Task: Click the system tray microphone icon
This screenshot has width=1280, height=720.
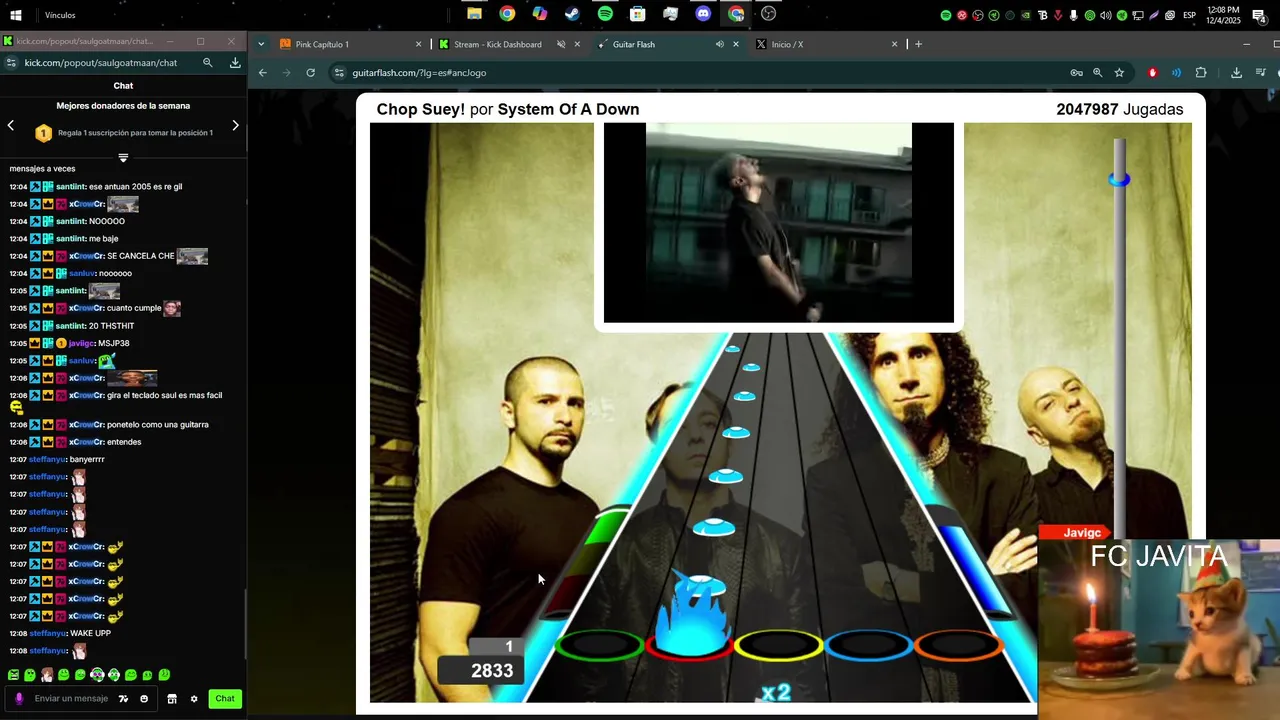Action: pyautogui.click(x=1074, y=15)
